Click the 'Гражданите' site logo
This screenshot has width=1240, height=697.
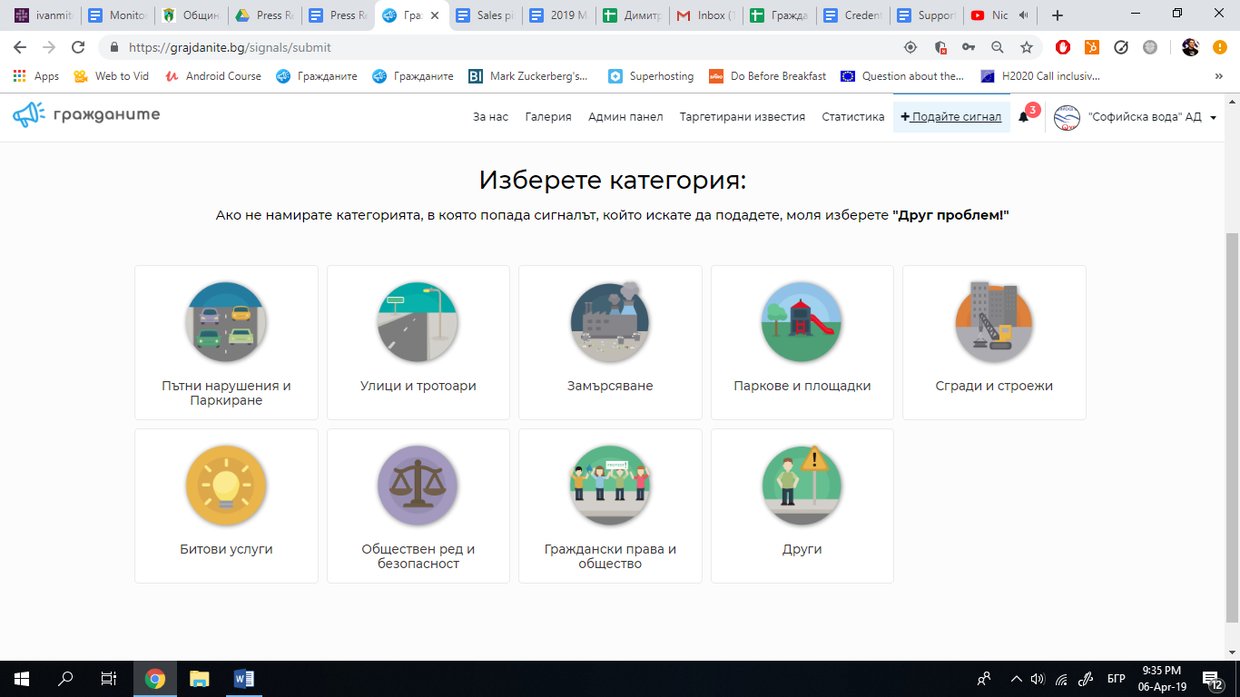click(x=87, y=115)
